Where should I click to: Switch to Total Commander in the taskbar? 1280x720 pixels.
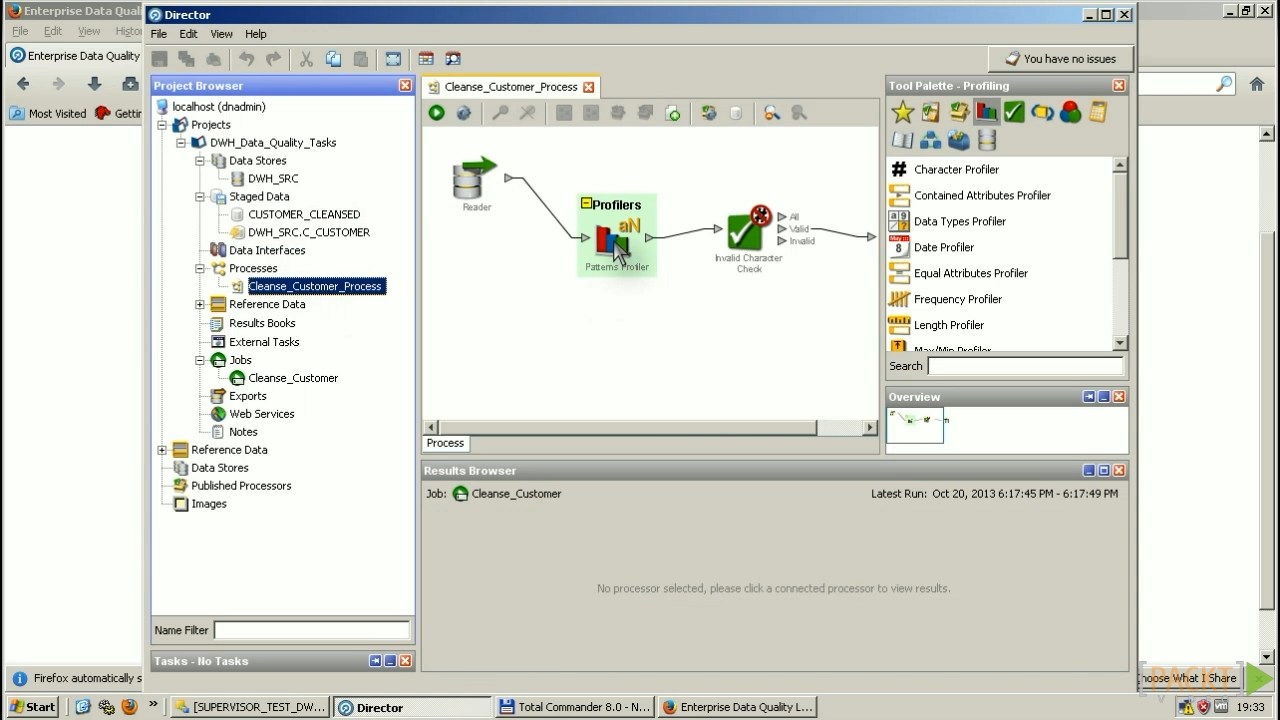pos(574,707)
